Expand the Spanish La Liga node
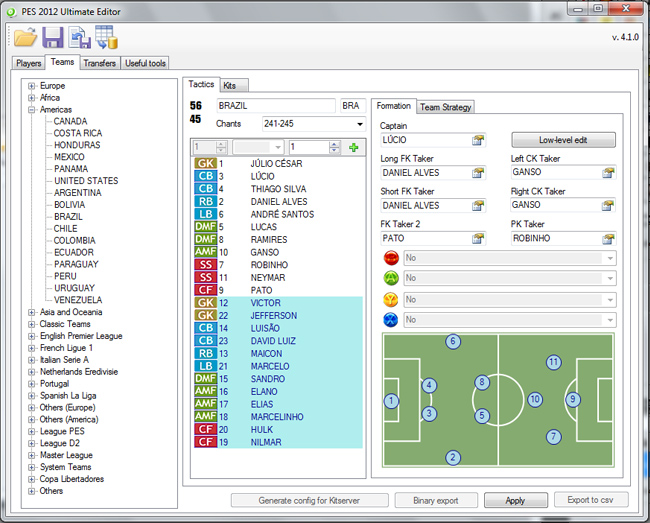 tap(32, 396)
